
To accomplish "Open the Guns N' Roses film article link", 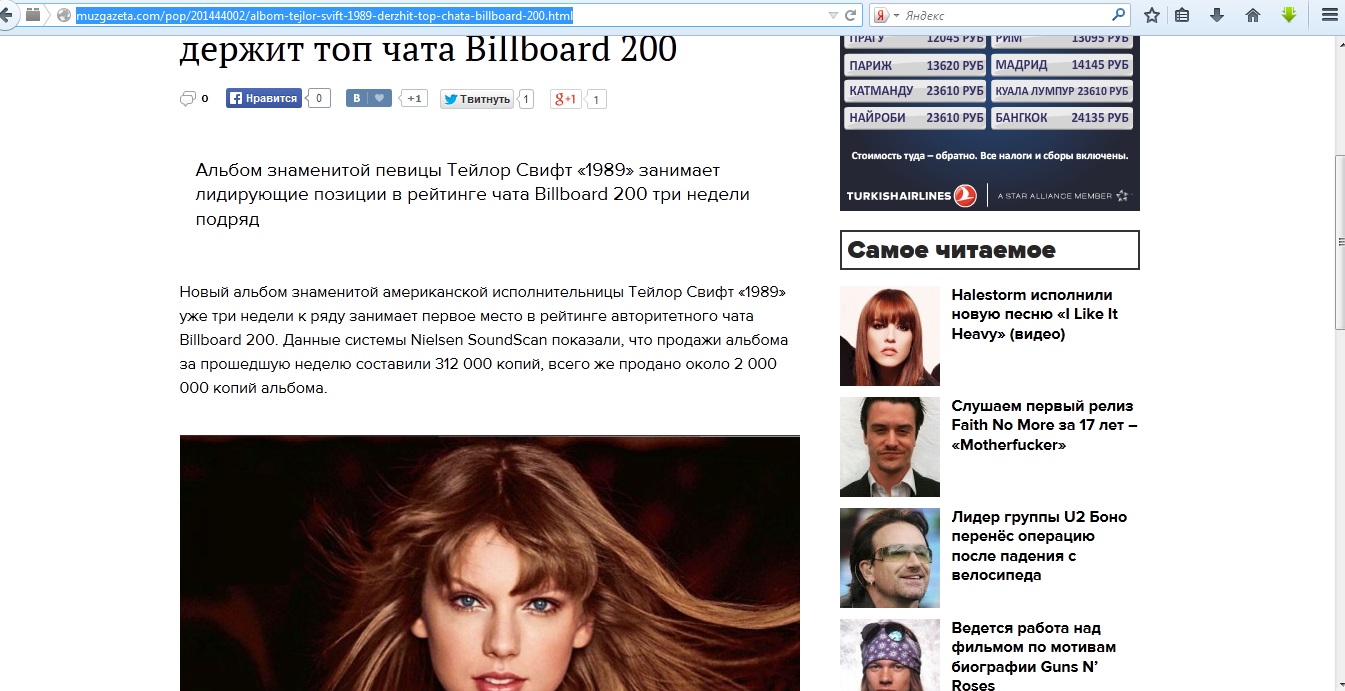I will [x=1033, y=656].
